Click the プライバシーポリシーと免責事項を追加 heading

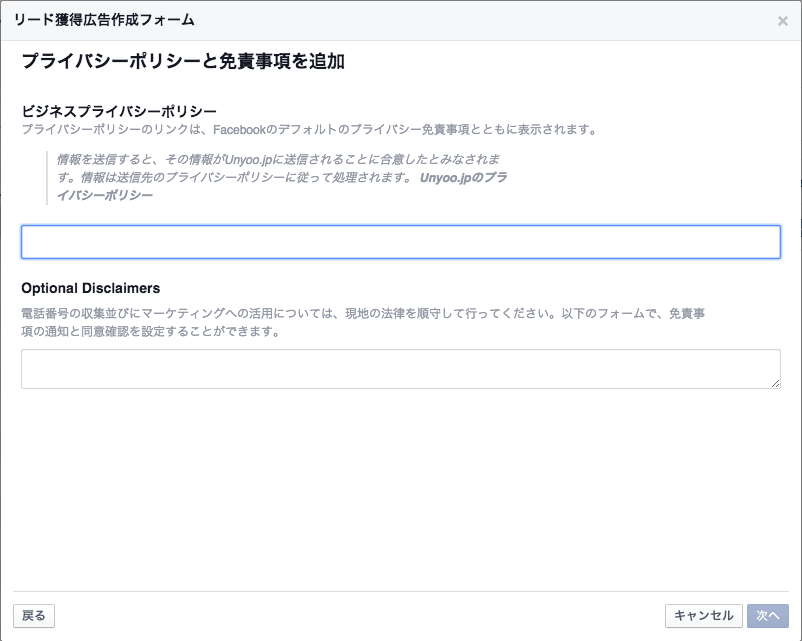click(x=183, y=61)
